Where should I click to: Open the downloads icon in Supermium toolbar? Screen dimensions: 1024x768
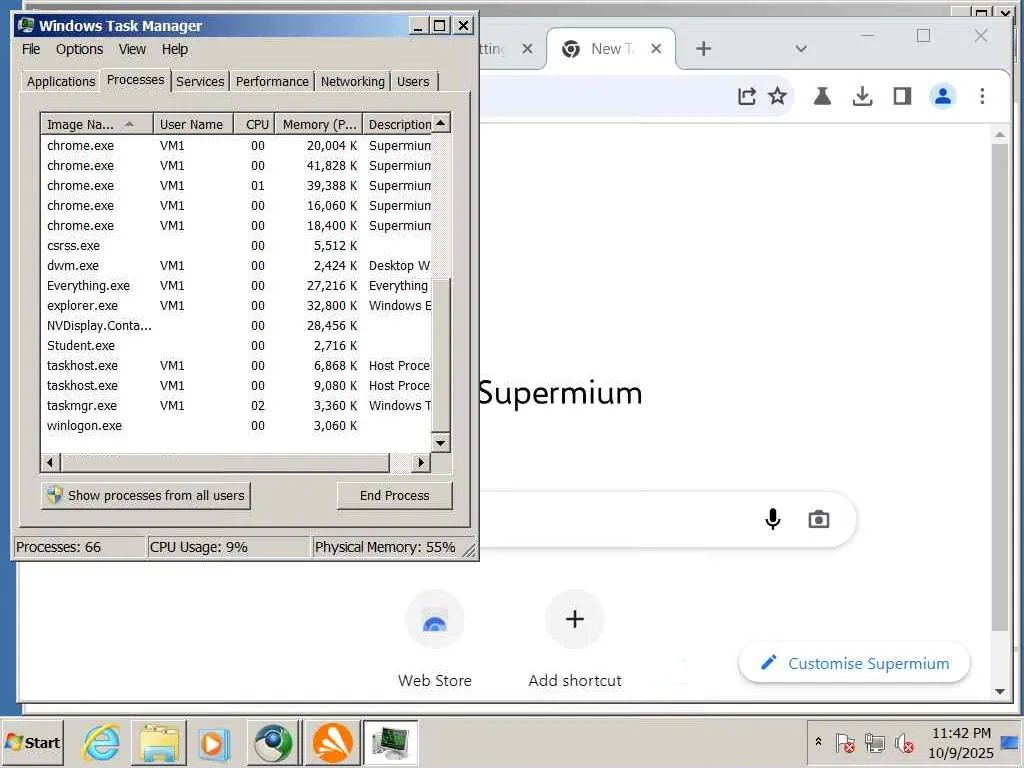862,97
